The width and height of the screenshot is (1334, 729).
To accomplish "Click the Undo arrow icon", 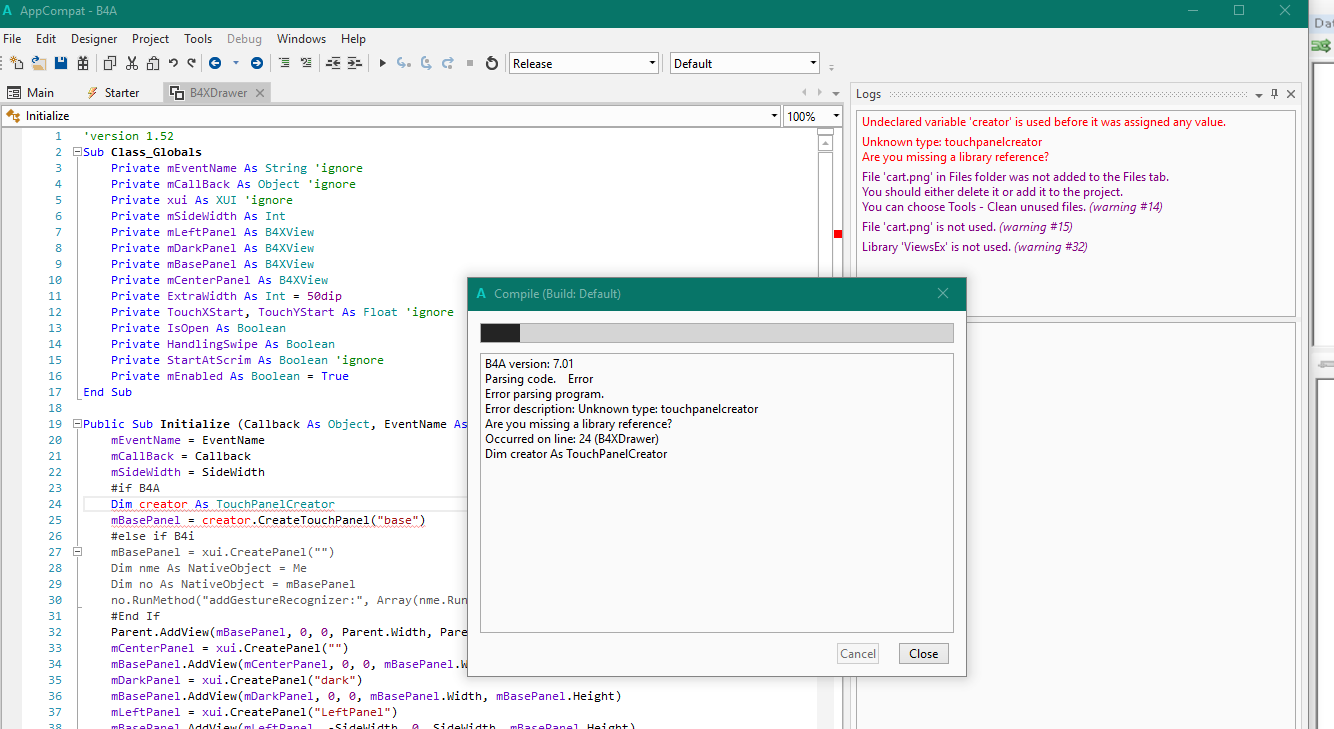I will [x=174, y=63].
